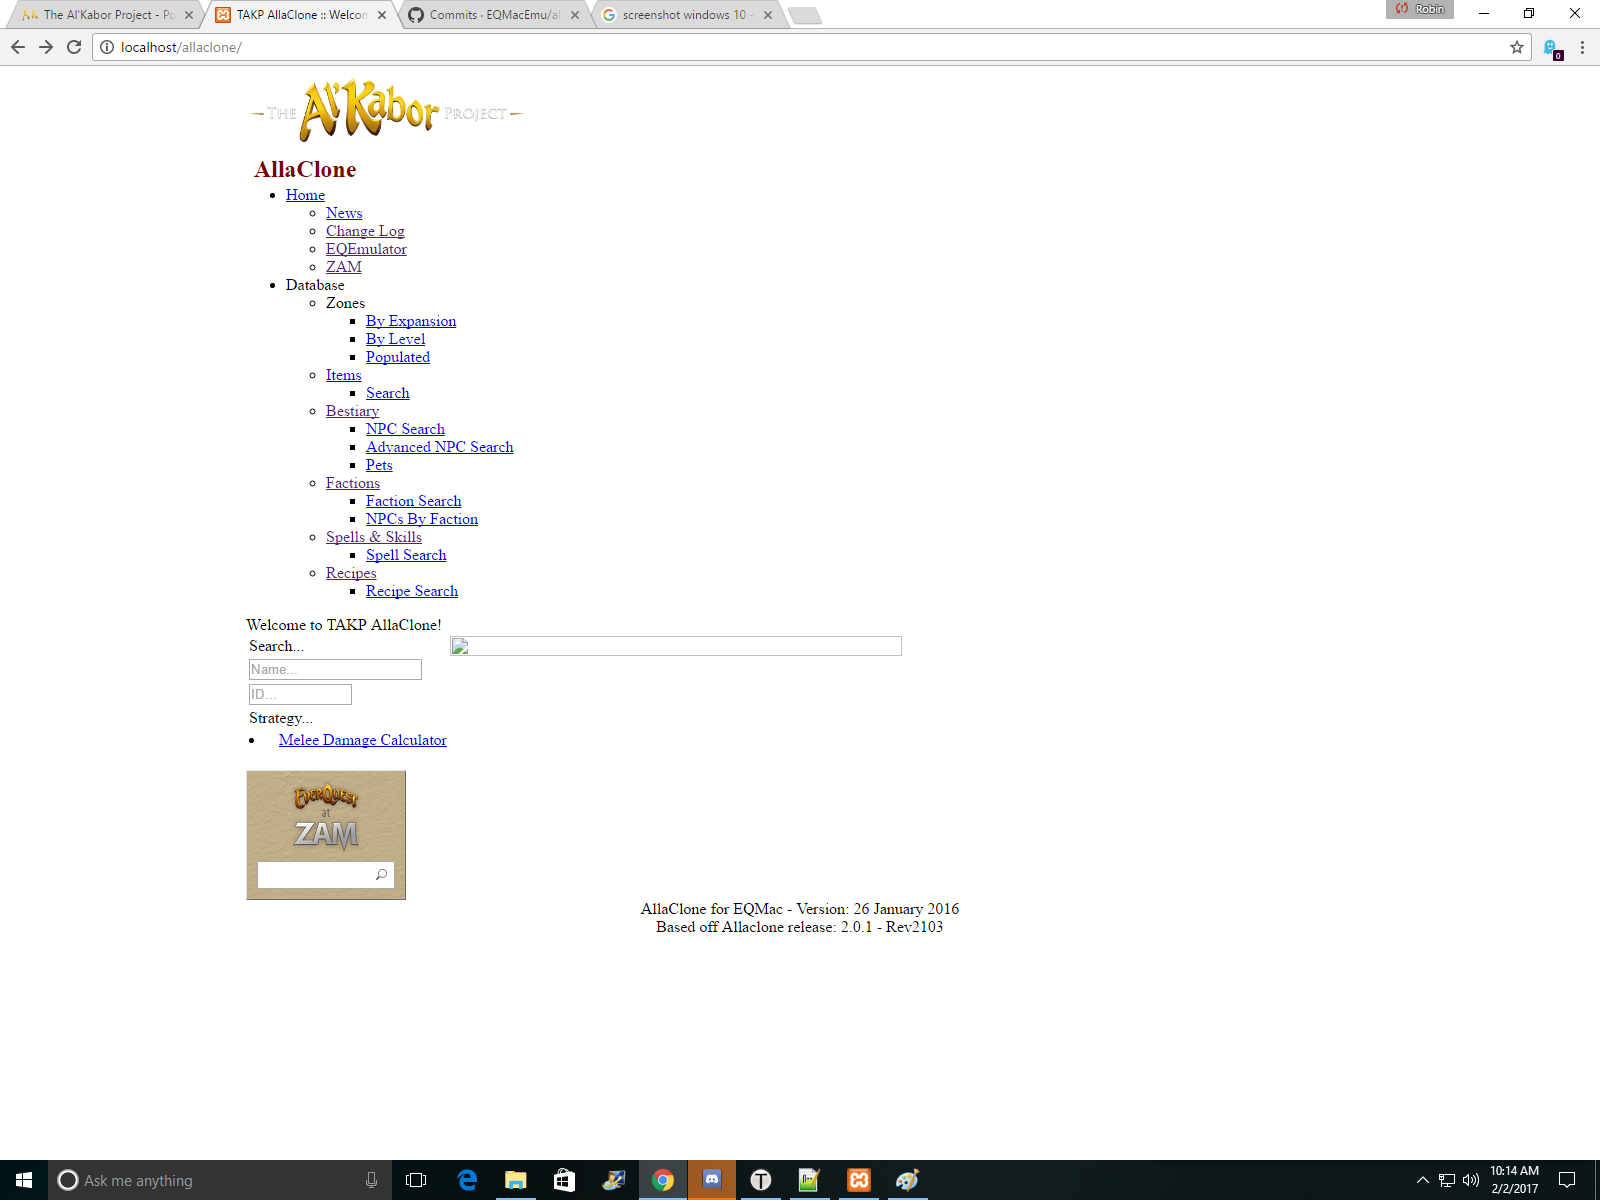Open Spells & Skills link

click(374, 537)
